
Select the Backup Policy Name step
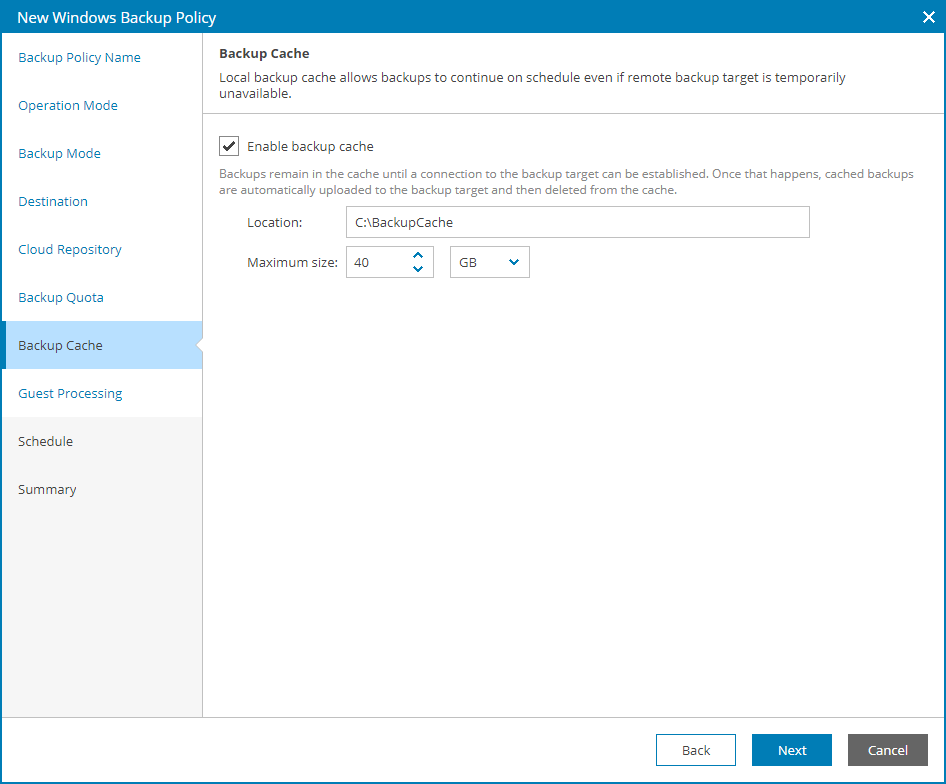pyautogui.click(x=79, y=57)
